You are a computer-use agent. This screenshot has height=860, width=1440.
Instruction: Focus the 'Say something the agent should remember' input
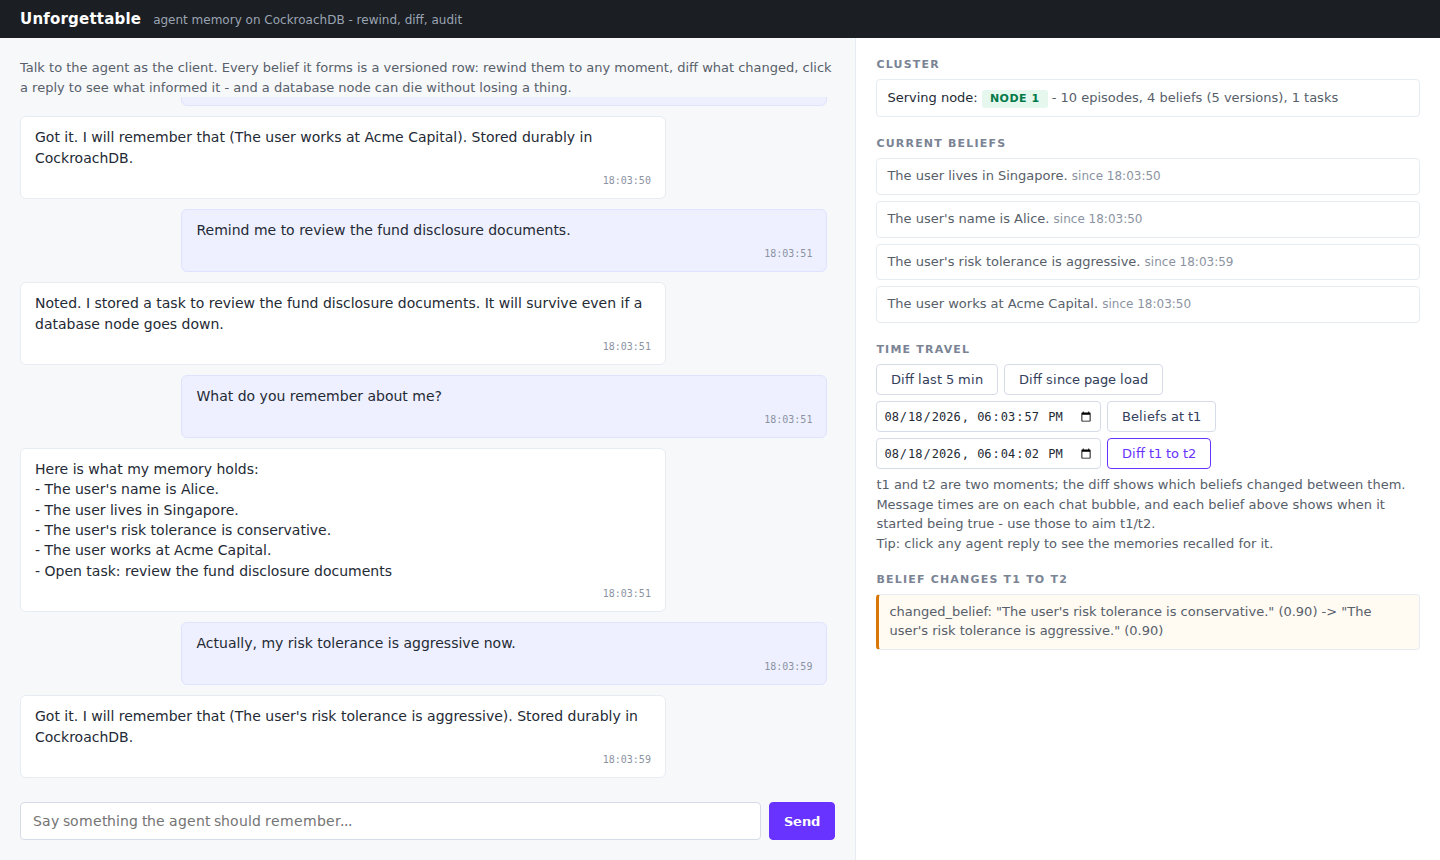[390, 821]
